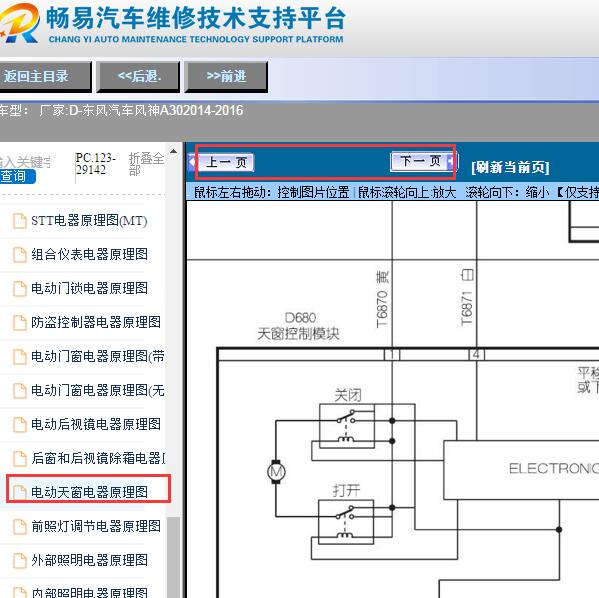
Task: Click the sidebar scroll-up arrow
Action: pos(173,151)
